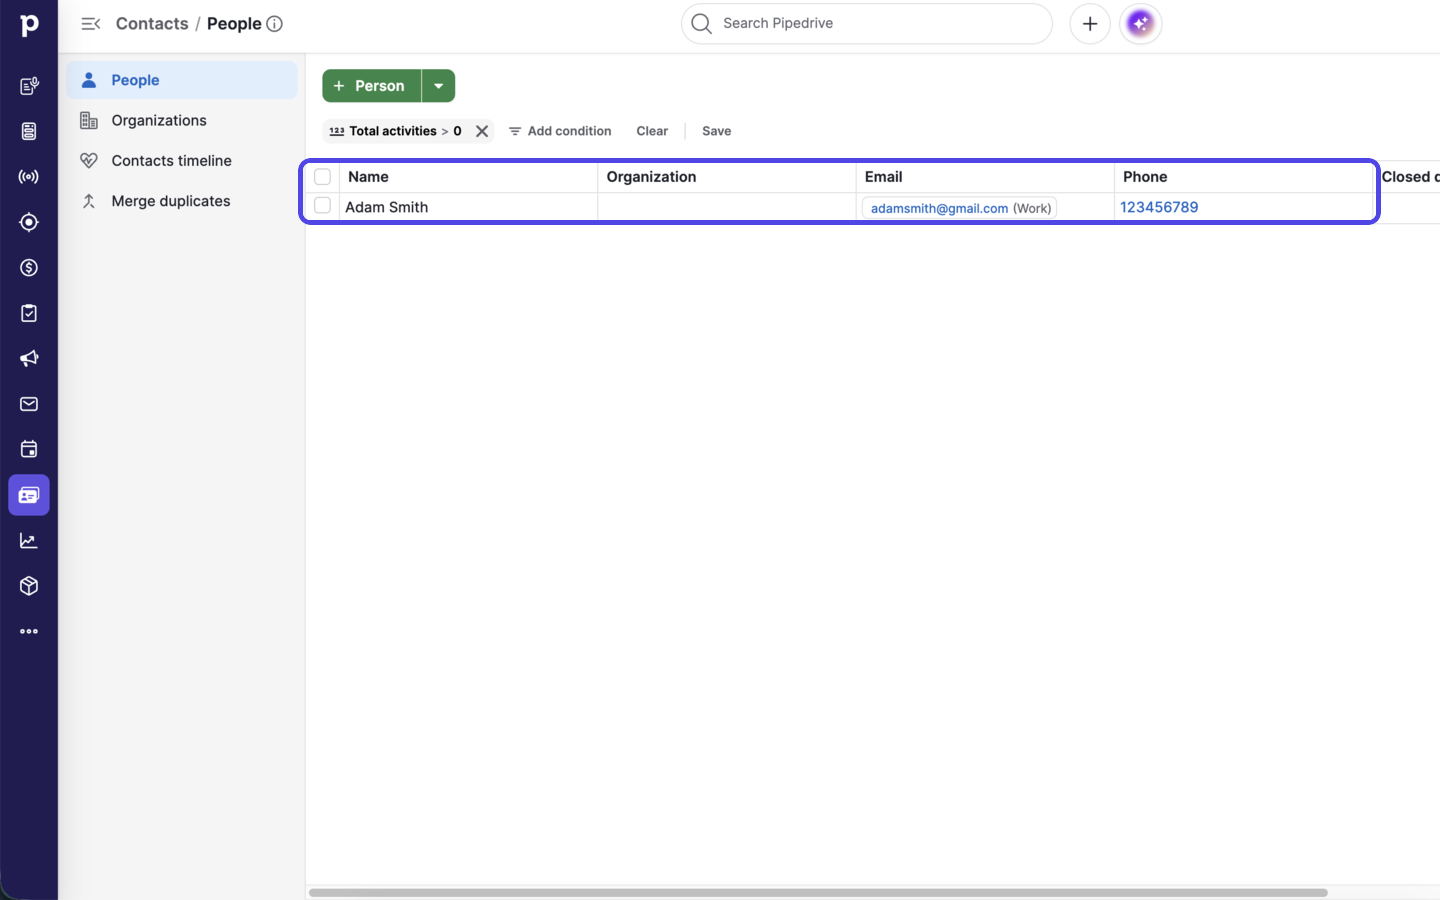This screenshot has height=900, width=1440.
Task: Click the info icon beside People title
Action: 275,24
